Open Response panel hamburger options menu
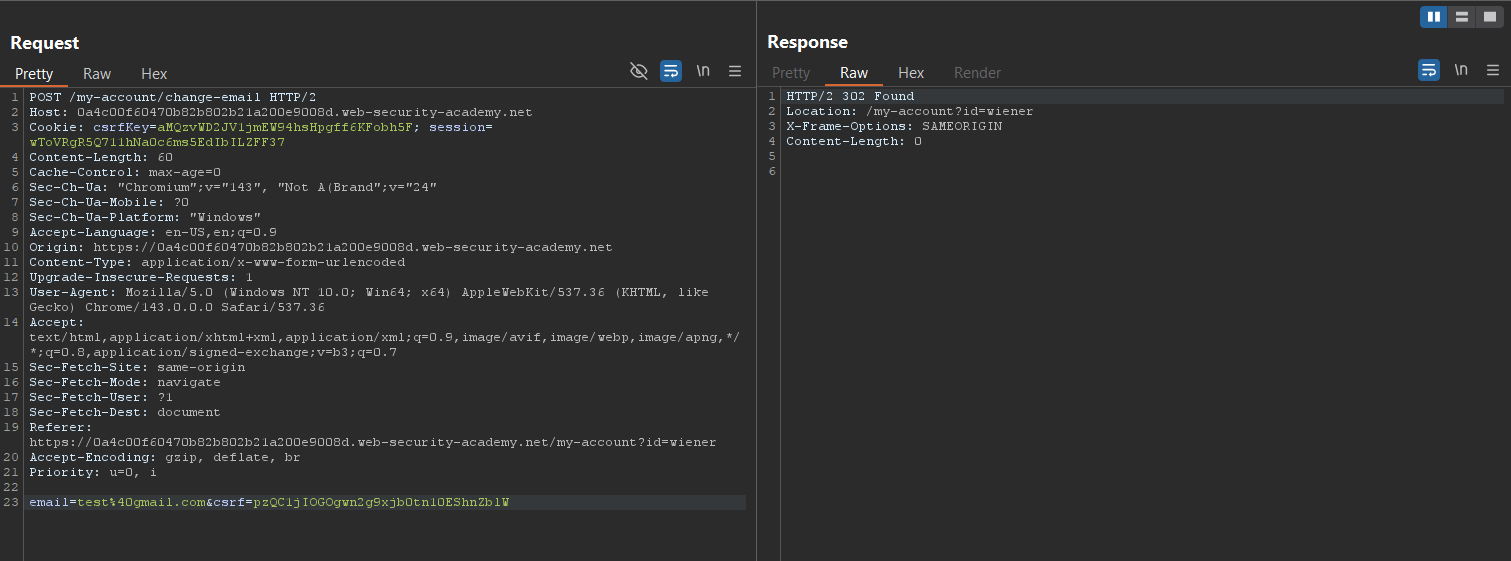1511x561 pixels. 1493,70
